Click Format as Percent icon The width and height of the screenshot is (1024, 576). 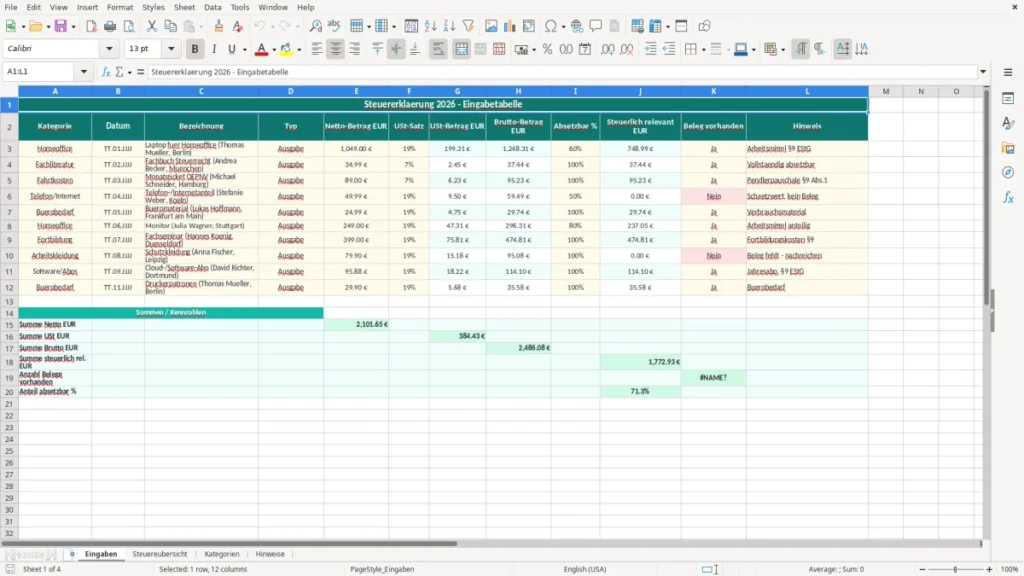tap(547, 49)
